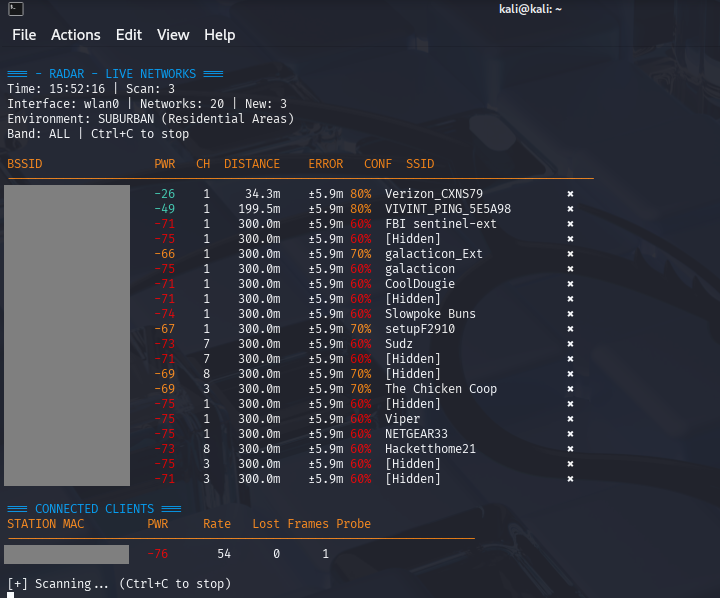The height and width of the screenshot is (598, 720).
Task: Click The Chicken Coop SSID entry
Action: tap(441, 389)
